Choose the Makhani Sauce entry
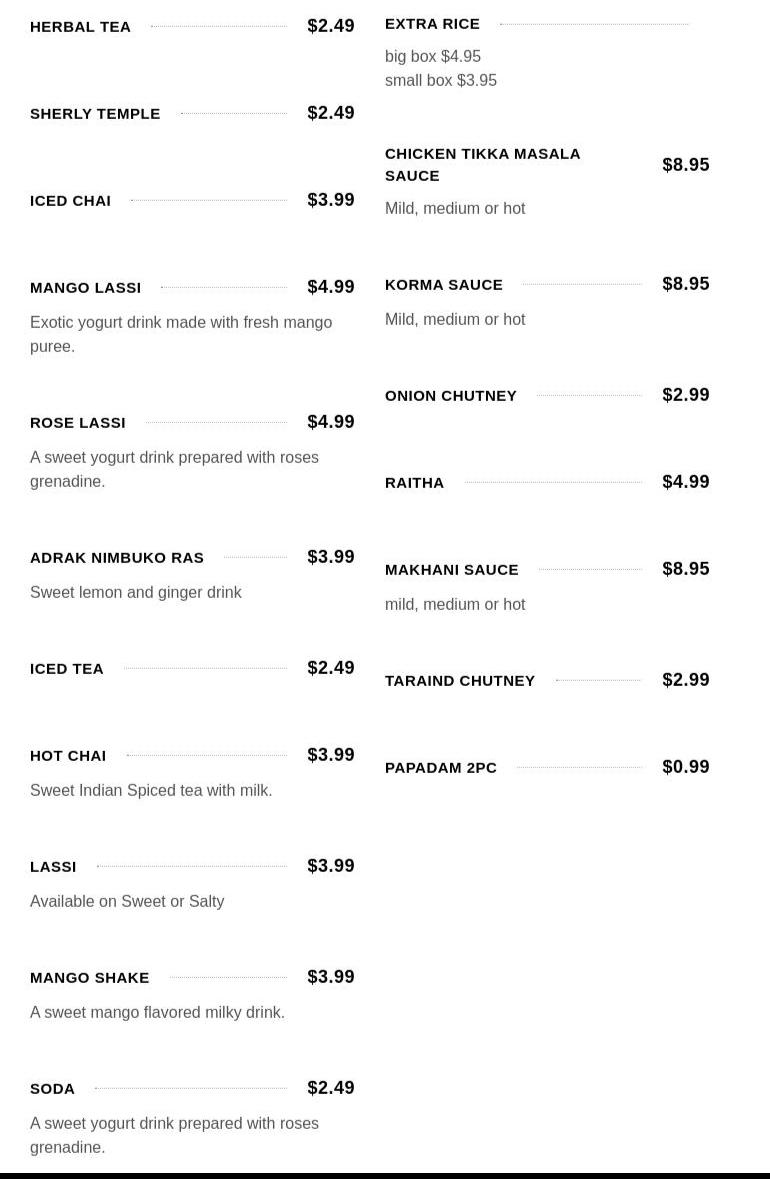Screen dimensions: 770x1179 pyautogui.click(x=452, y=570)
